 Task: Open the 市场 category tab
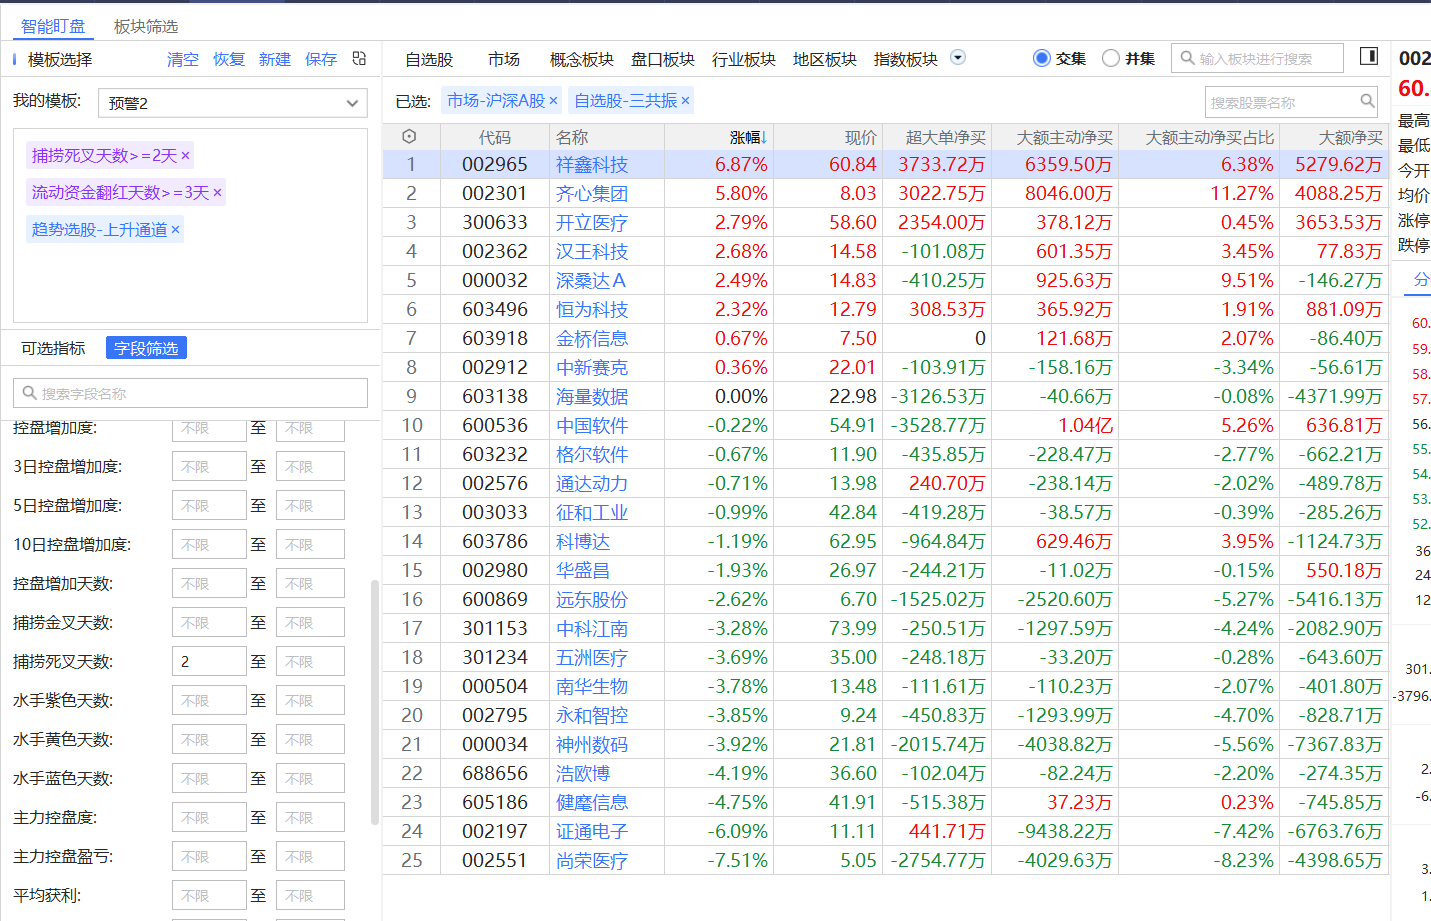click(x=504, y=59)
